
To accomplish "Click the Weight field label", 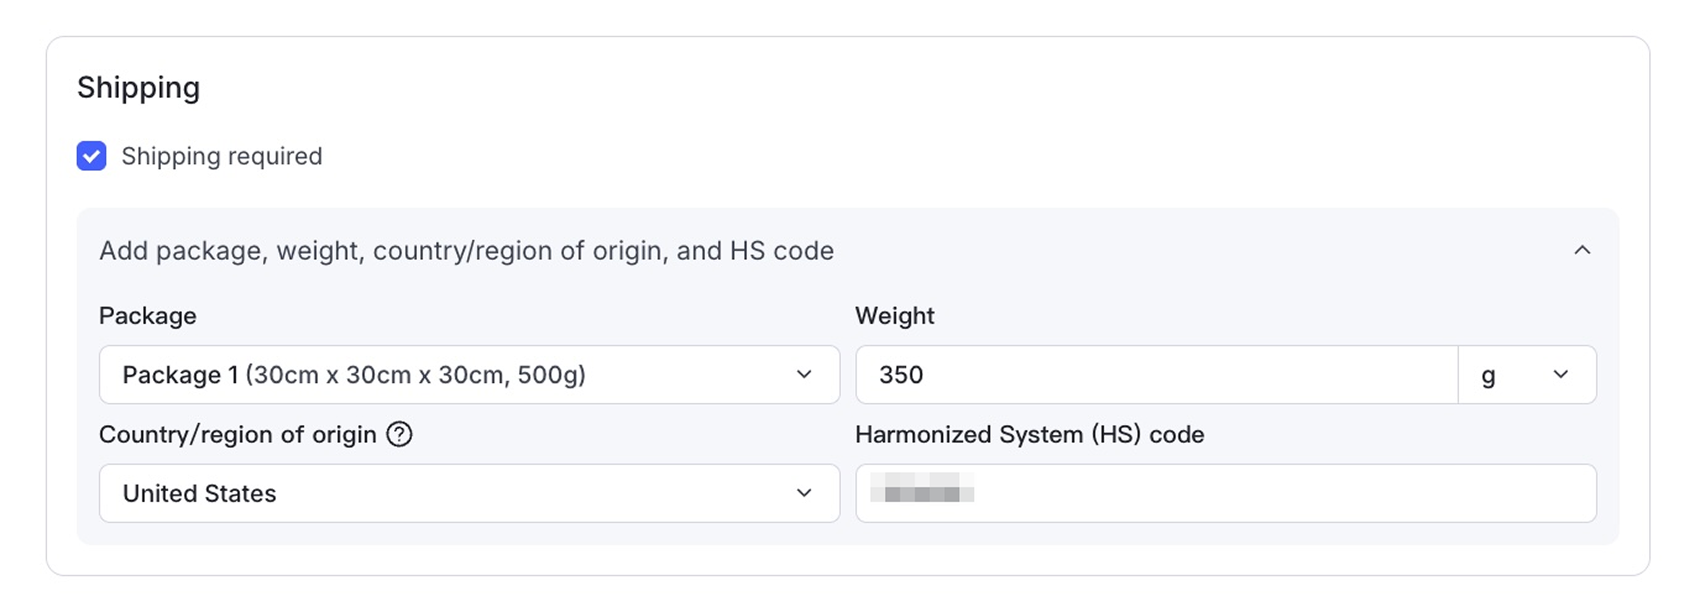I will point(895,316).
